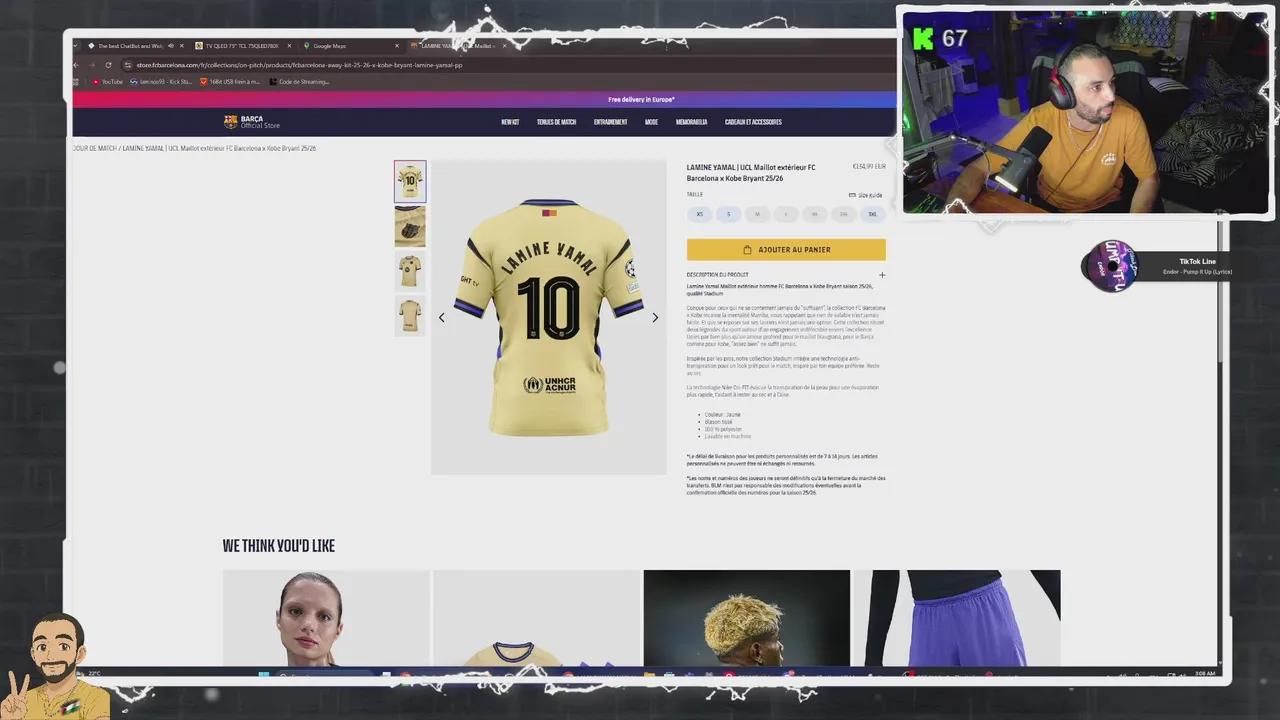
Task: Click the Barça Official Store logo
Action: 252,122
